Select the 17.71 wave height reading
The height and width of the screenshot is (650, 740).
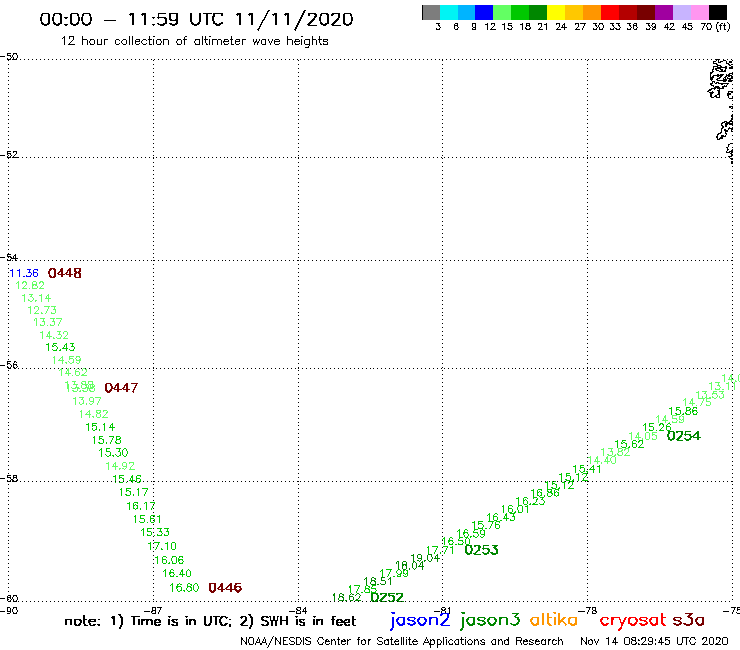coord(440,550)
